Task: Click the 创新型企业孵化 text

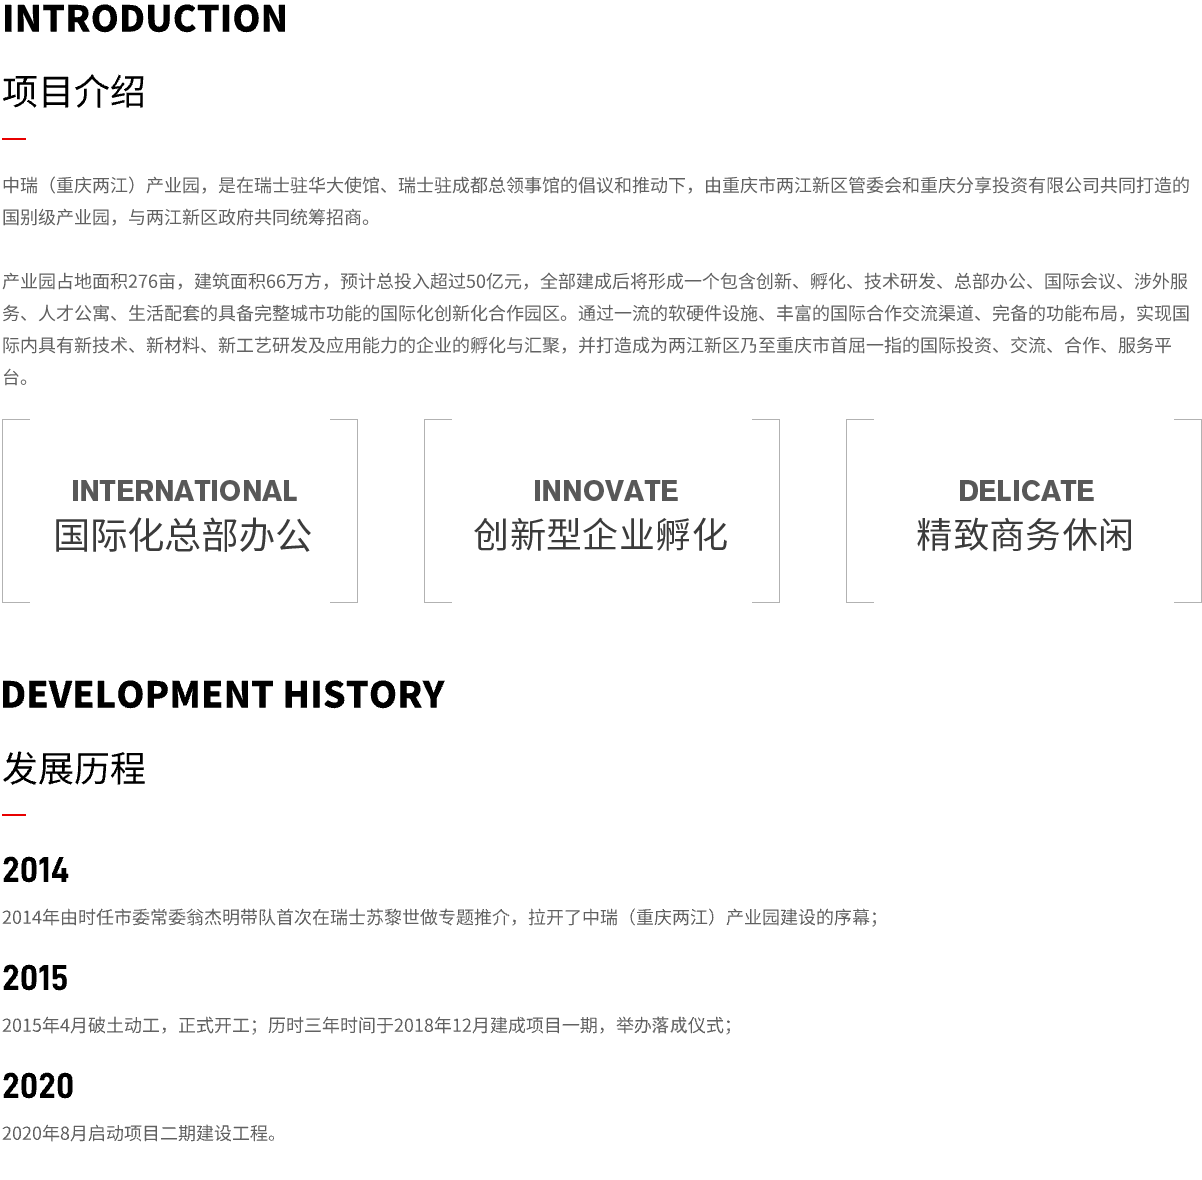Action: (601, 535)
